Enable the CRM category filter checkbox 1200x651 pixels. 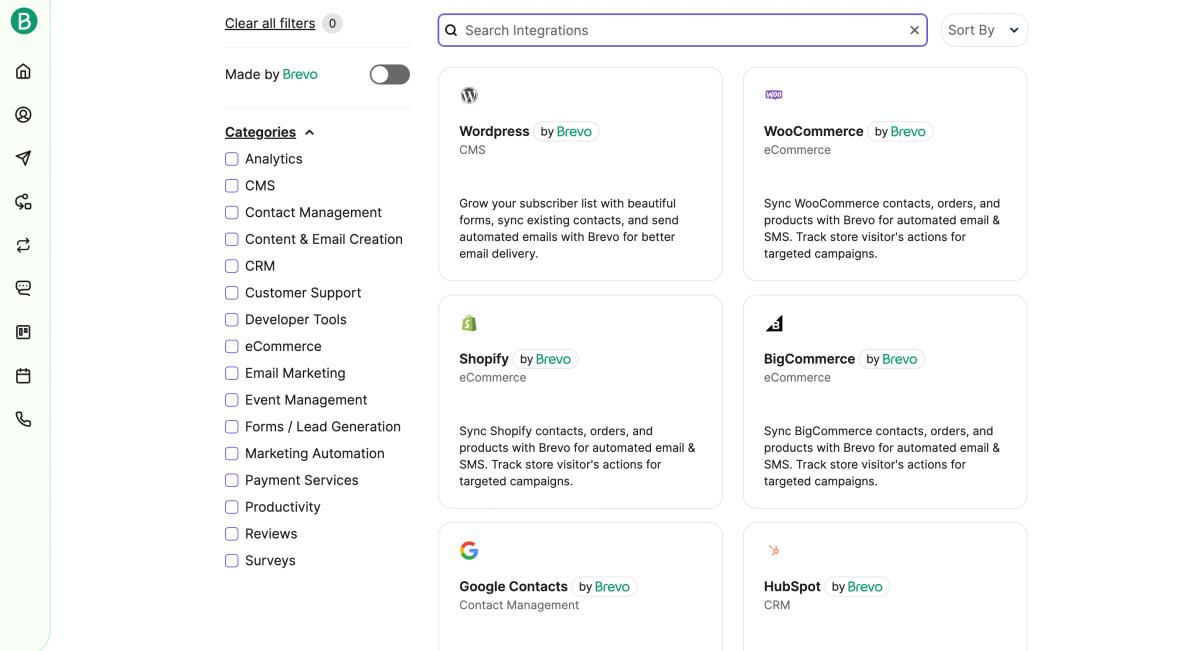[x=232, y=266]
